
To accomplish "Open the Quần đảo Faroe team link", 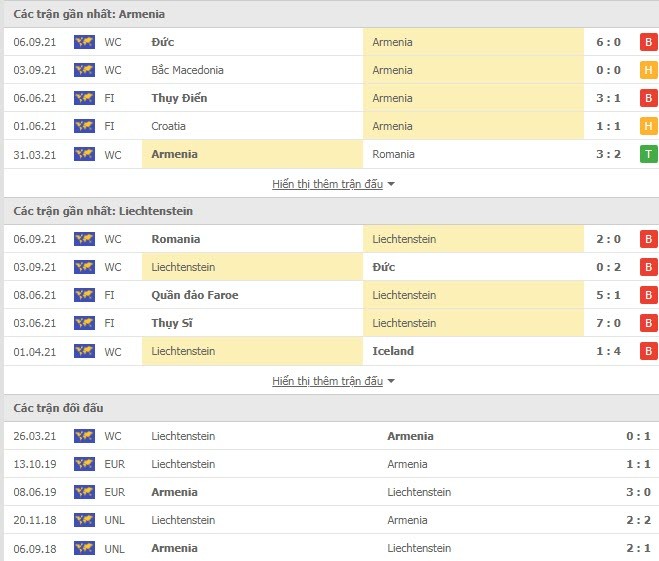I will point(195,295).
